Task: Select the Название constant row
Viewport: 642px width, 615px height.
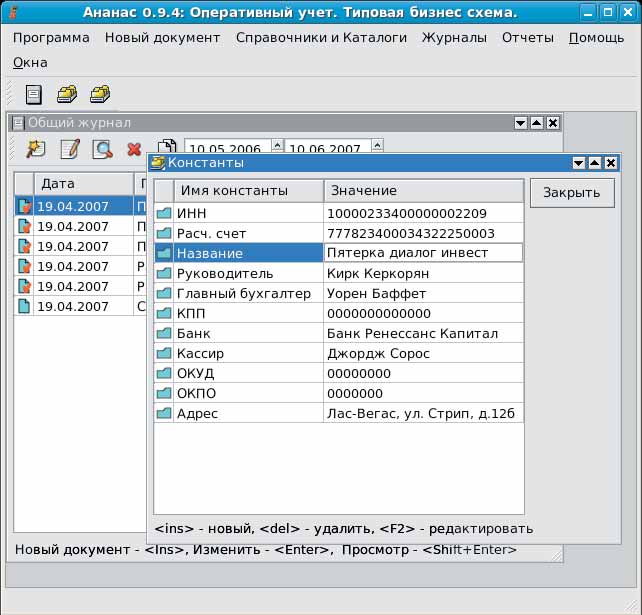Action: click(x=239, y=253)
